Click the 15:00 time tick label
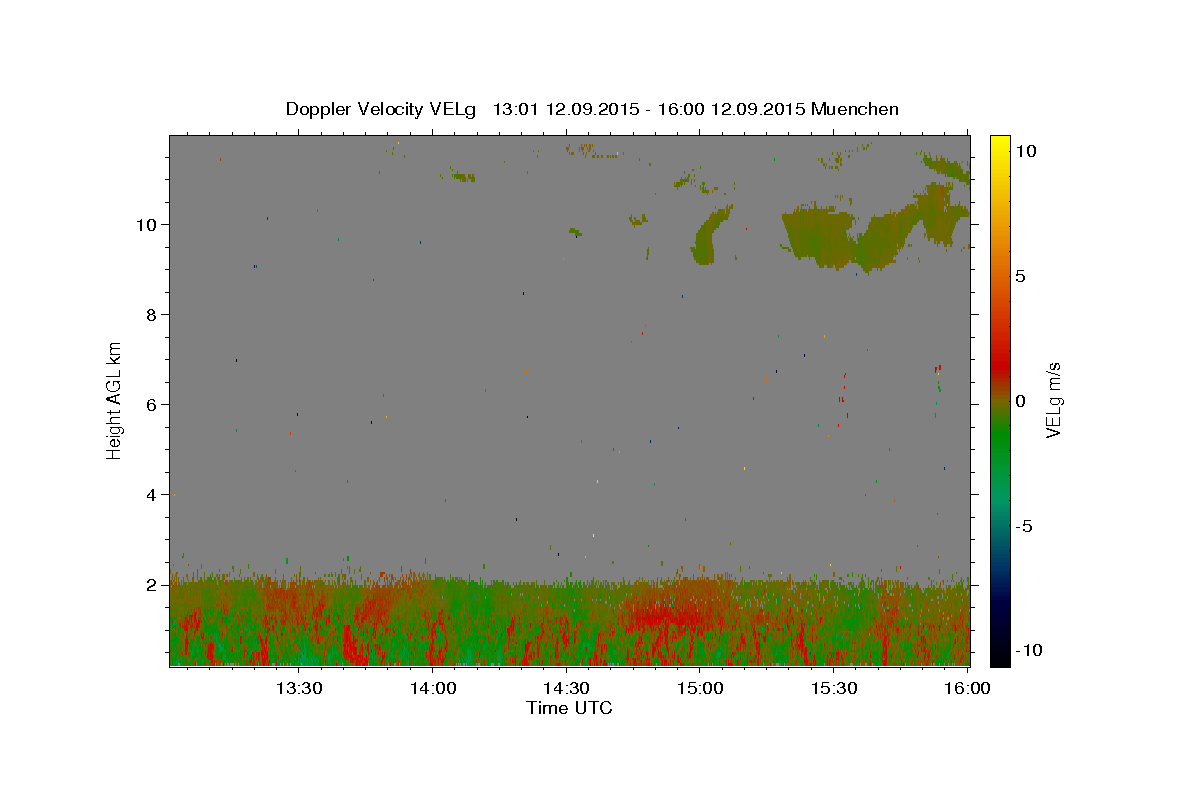The image size is (1200, 800). pos(700,688)
